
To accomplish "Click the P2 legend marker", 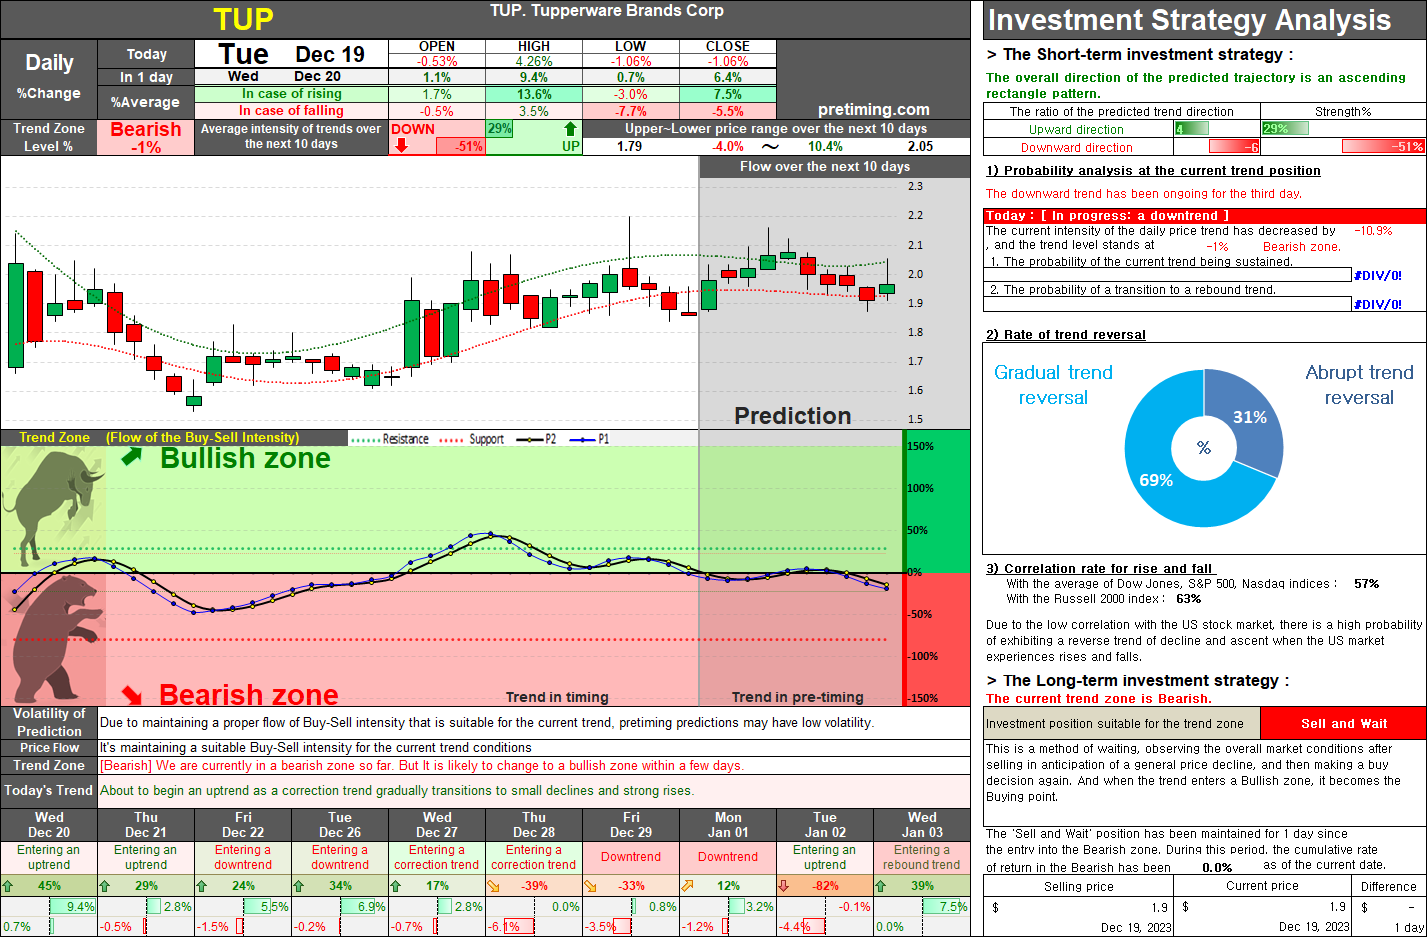I will 529,439.
